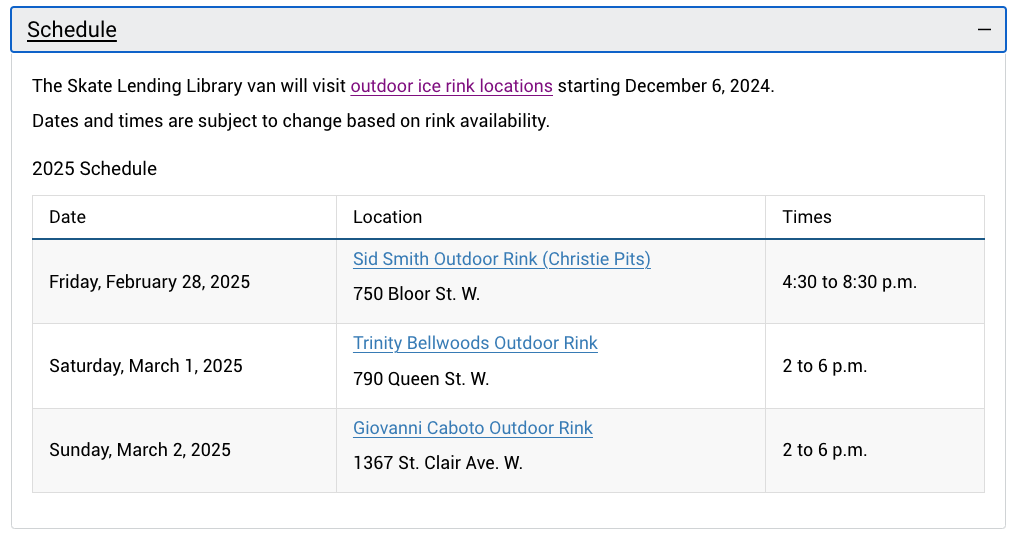1012x538 pixels.
Task: Click the dates subject to change notice
Action: 290,121
